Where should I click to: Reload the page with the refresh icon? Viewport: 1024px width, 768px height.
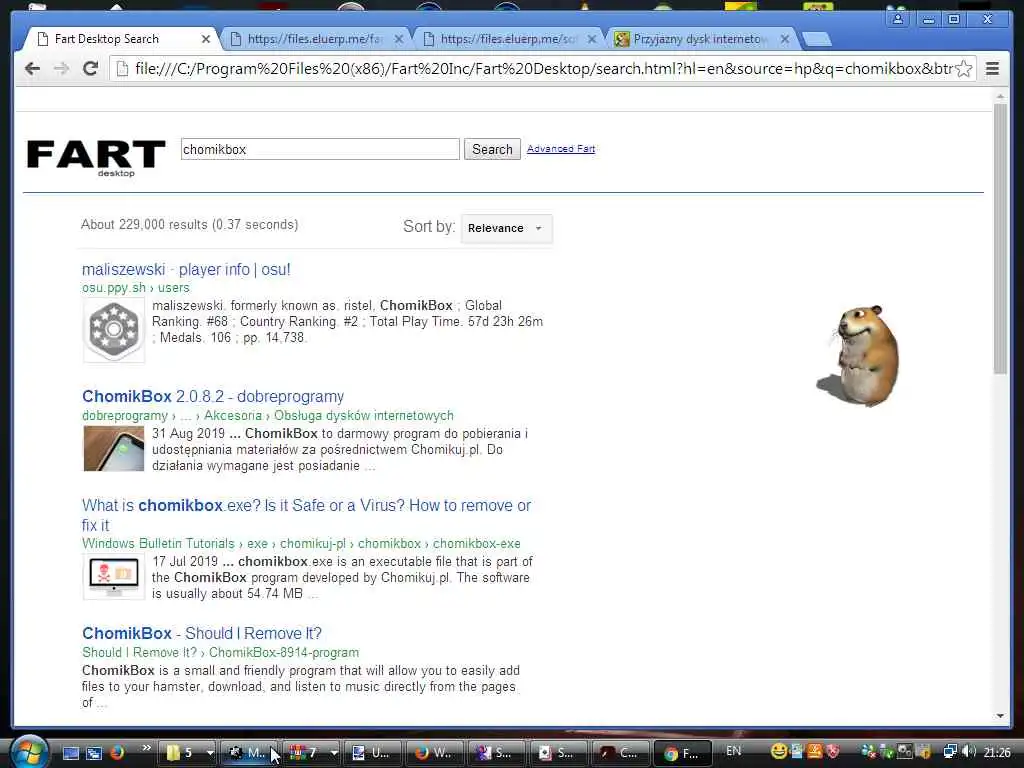tap(91, 69)
